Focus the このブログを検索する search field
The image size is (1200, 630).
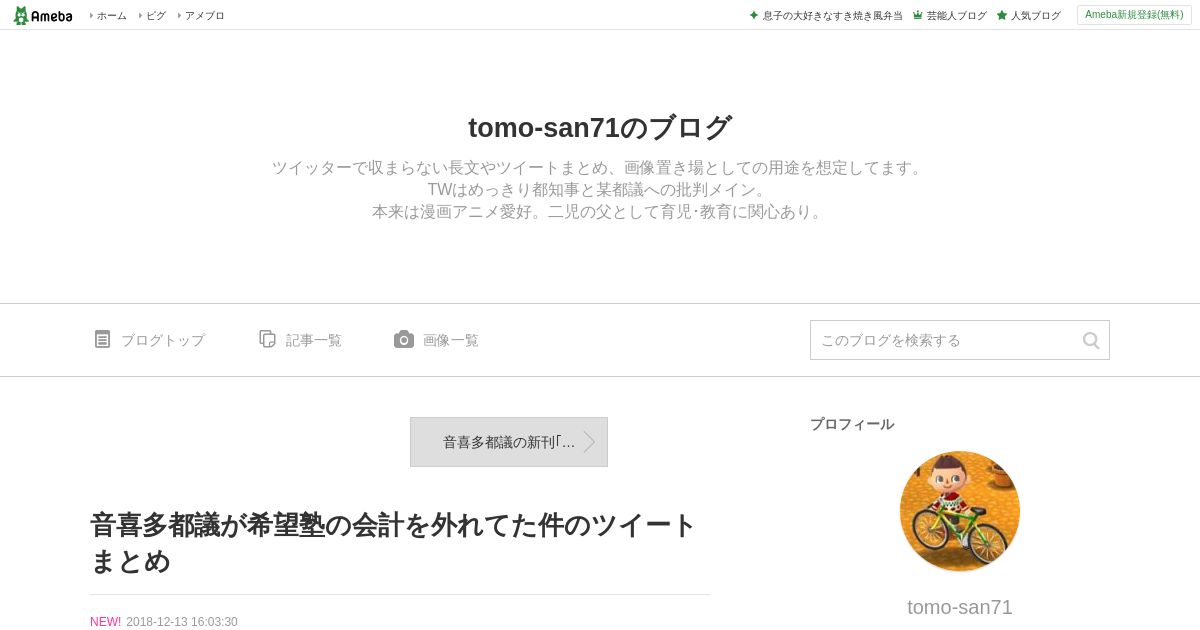tap(945, 340)
